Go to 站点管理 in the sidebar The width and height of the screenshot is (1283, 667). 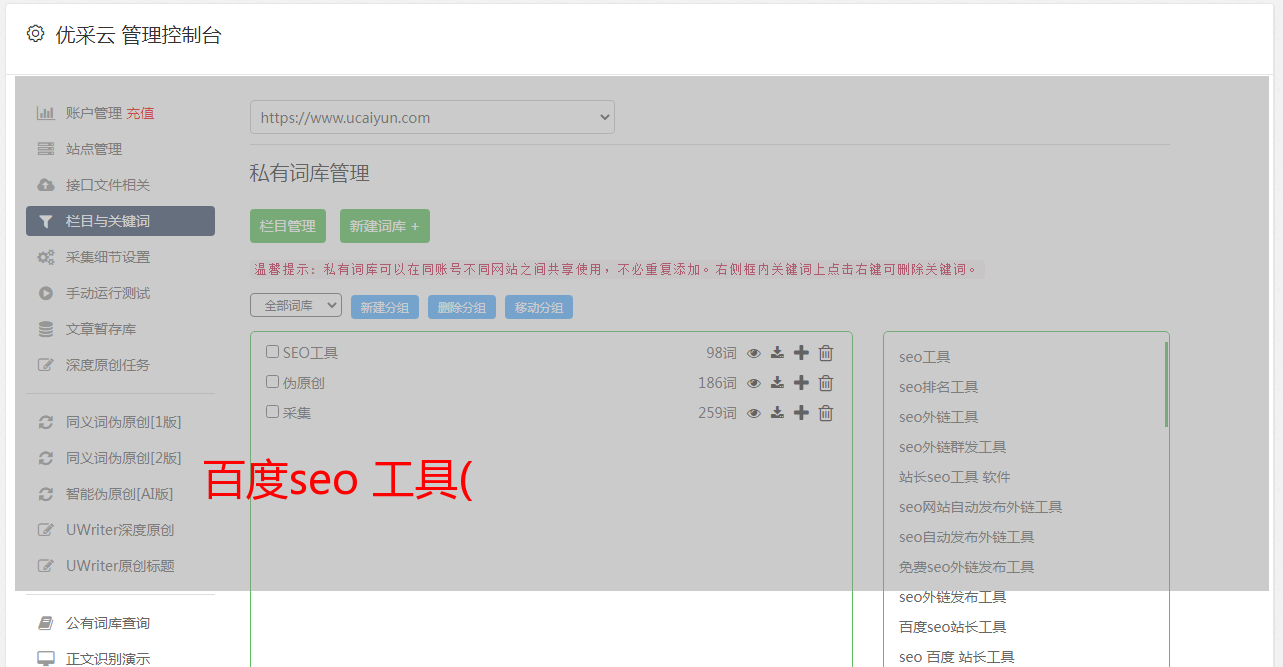point(94,149)
